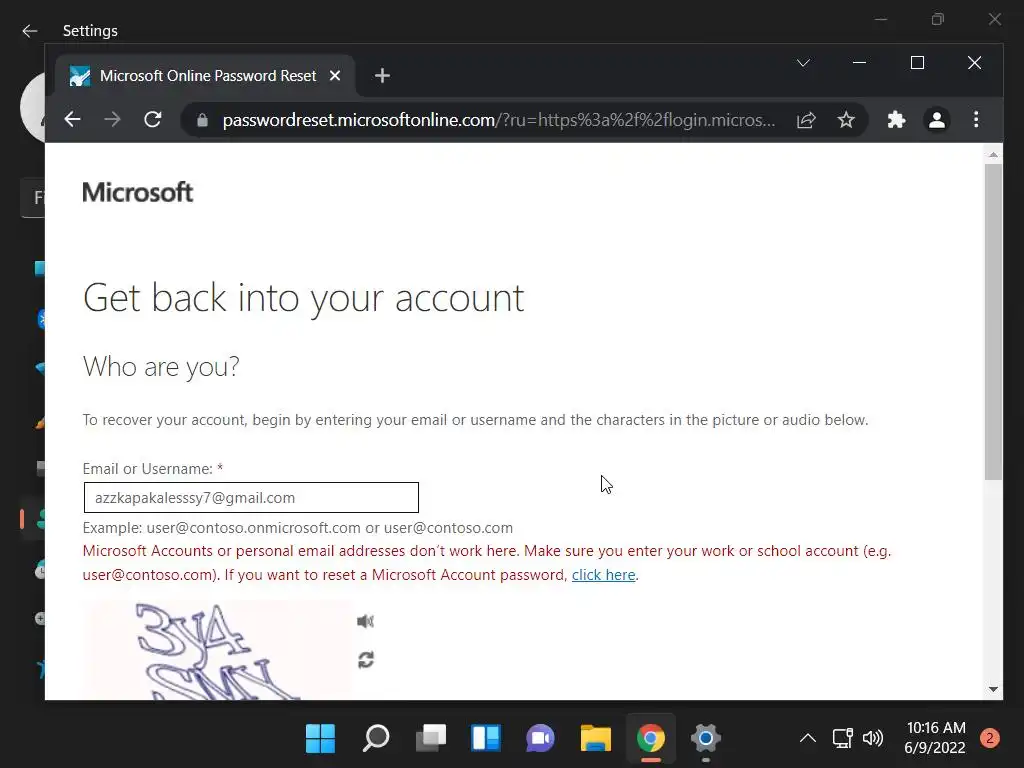This screenshot has height=768, width=1024.
Task: Open the volume tray icon
Action: pos(872,738)
